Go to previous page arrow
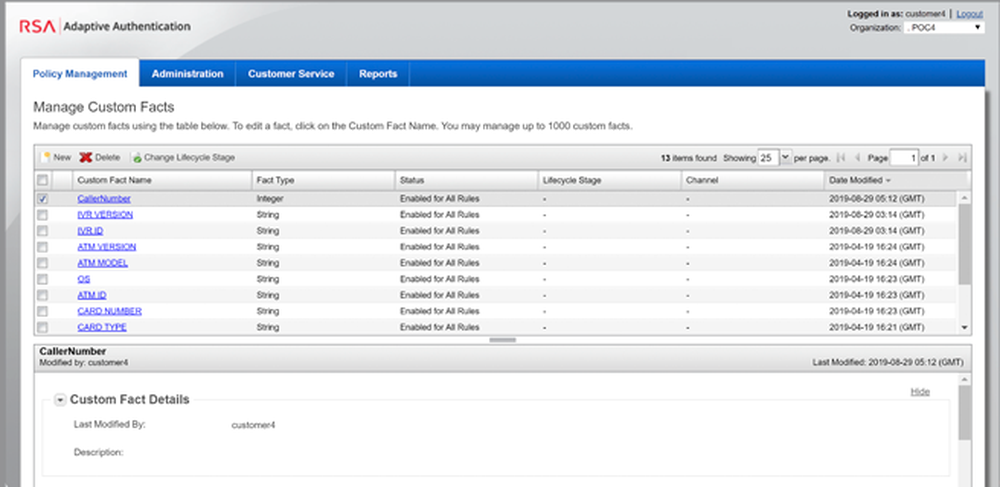Screen dimensions: 1000x487 pyautogui.click(x=858, y=157)
